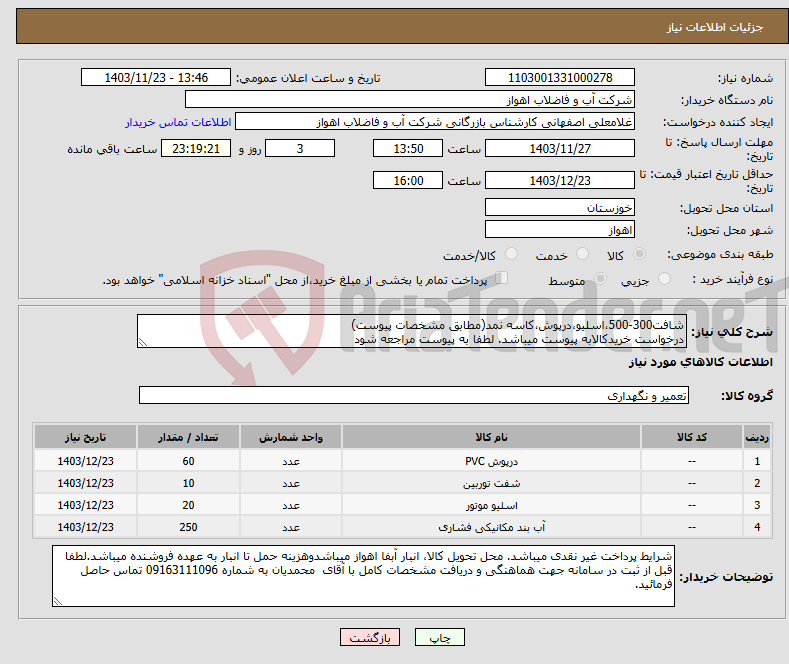Select the کالا radio button
789x664 pixels.
point(639,254)
